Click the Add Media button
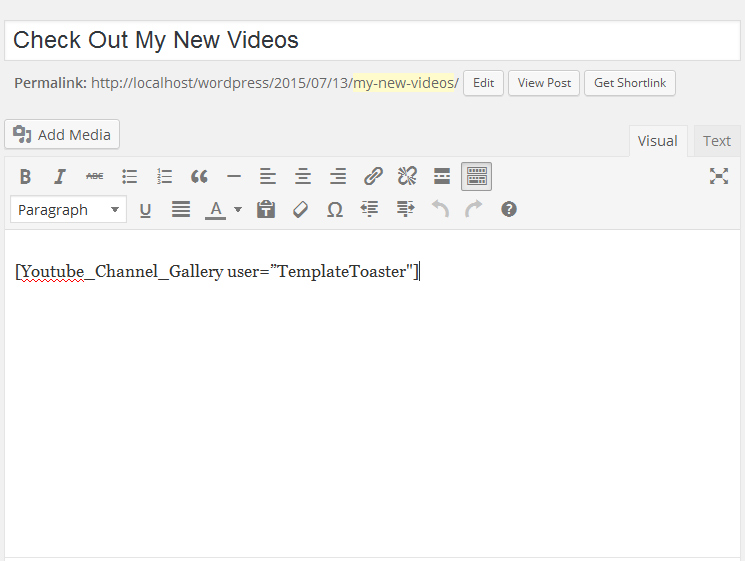The height and width of the screenshot is (561, 745). point(62,134)
